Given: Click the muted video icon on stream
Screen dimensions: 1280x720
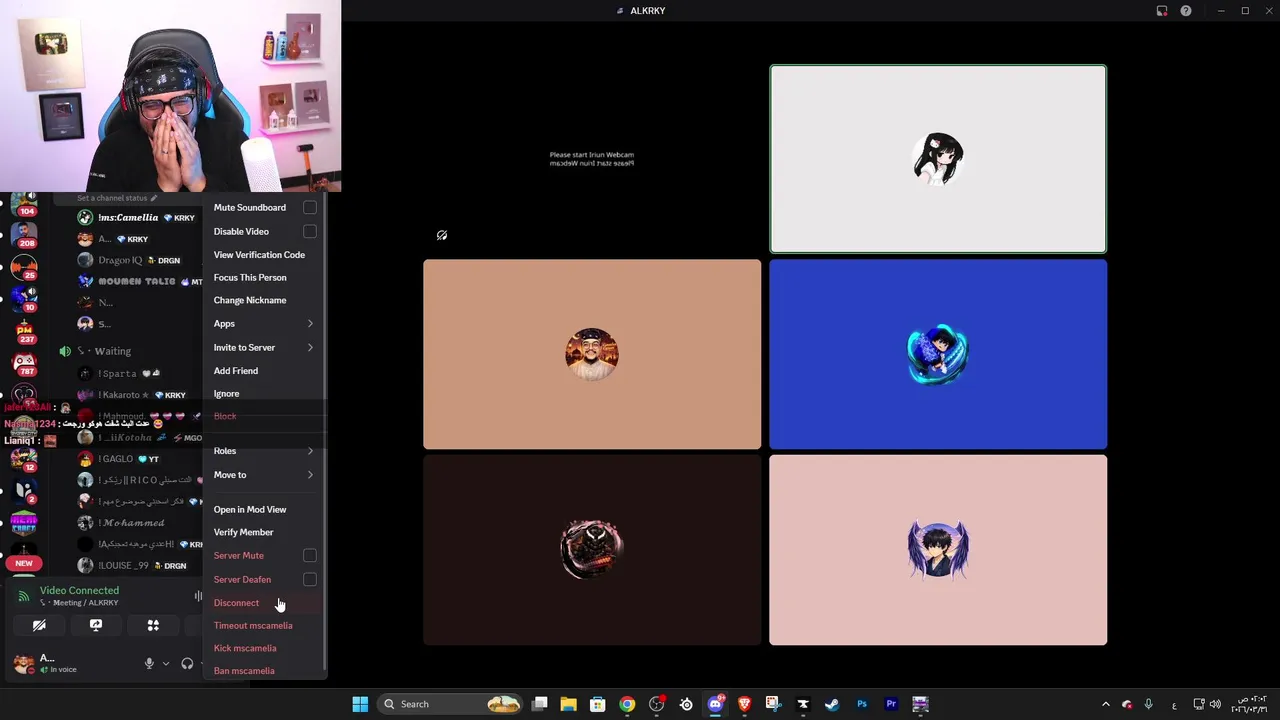Looking at the screenshot, I should click(442, 236).
